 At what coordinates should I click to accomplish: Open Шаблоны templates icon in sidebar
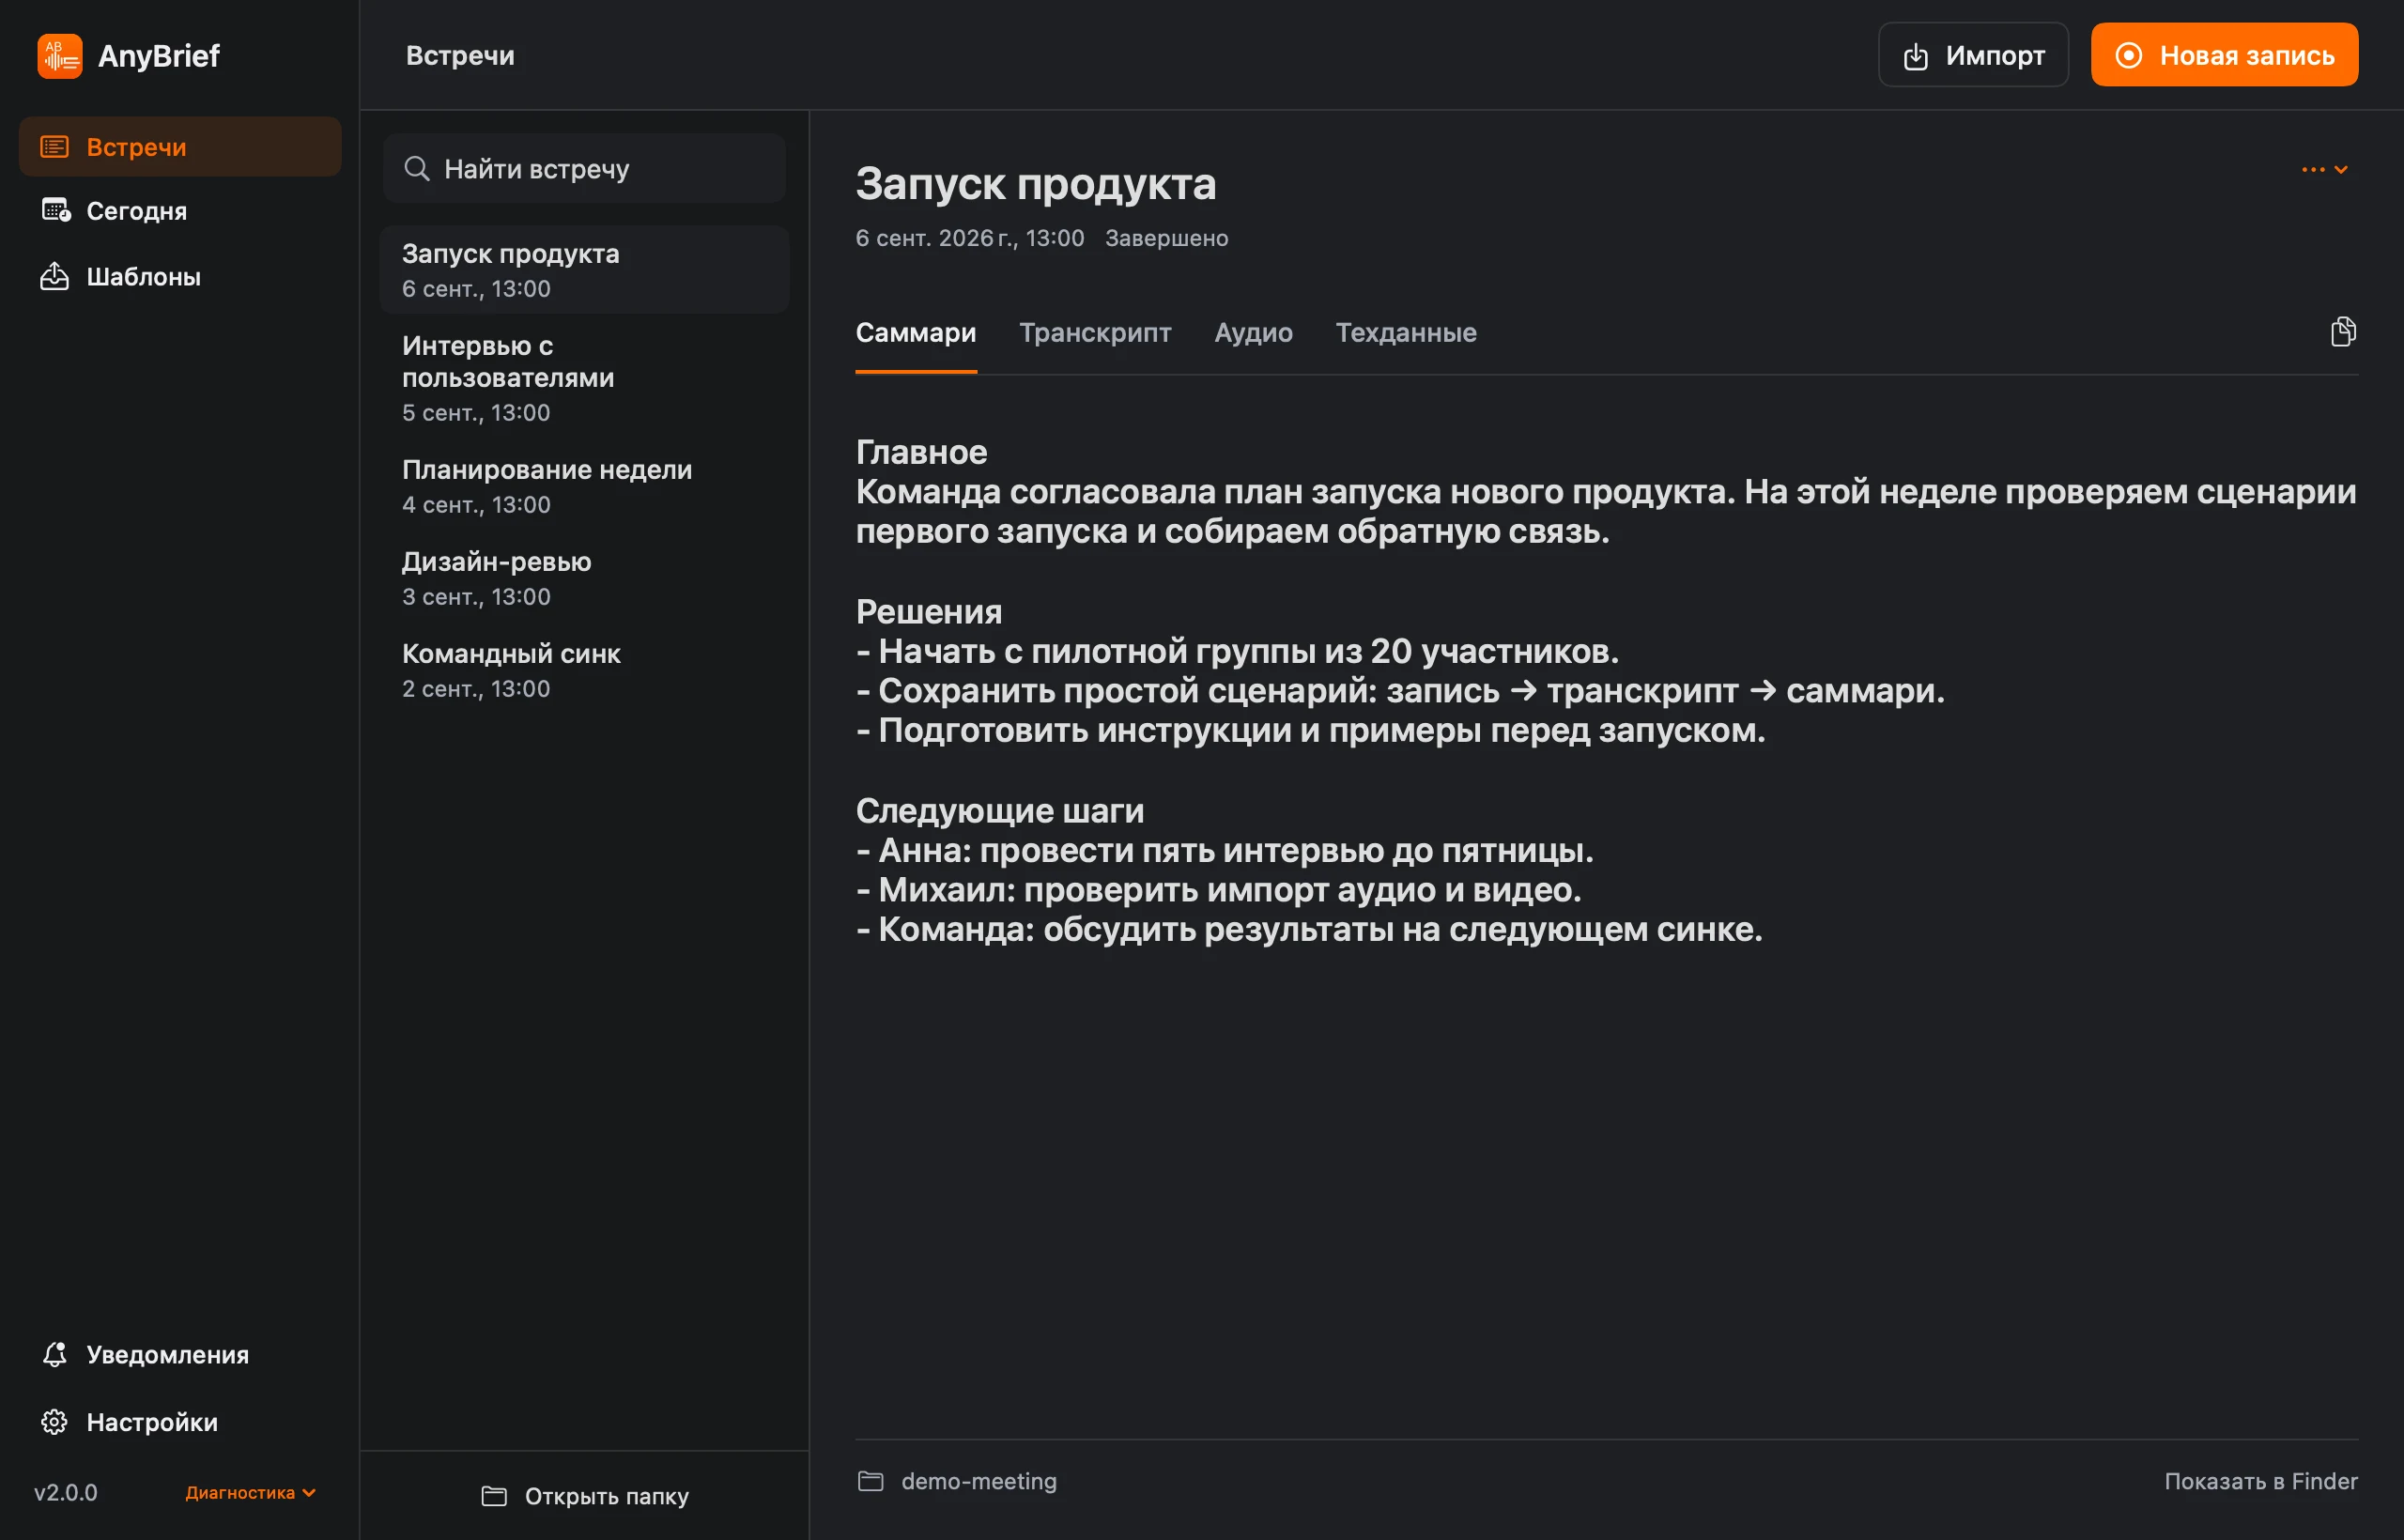(x=55, y=276)
